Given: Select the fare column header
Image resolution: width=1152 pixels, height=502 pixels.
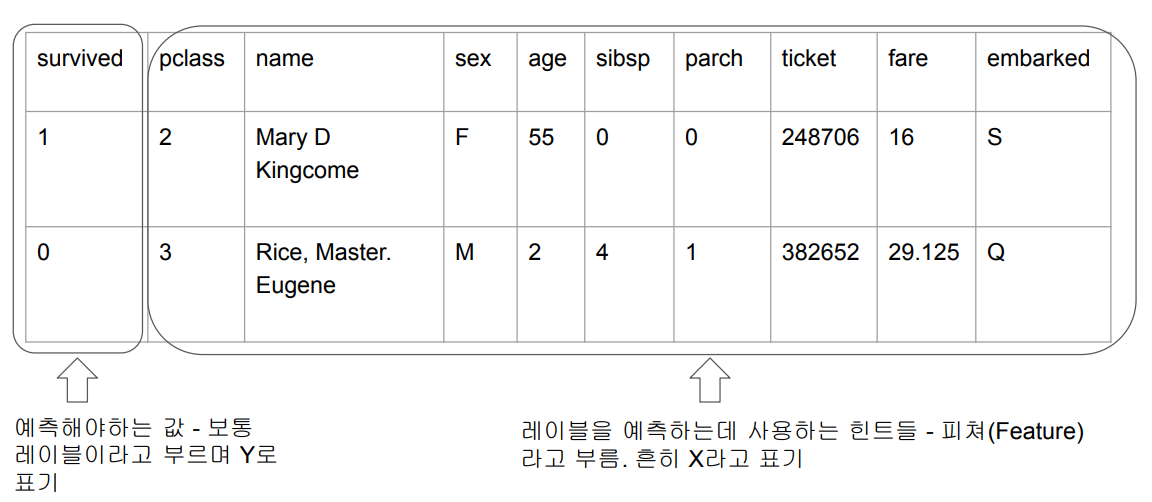Looking at the screenshot, I should [908, 59].
